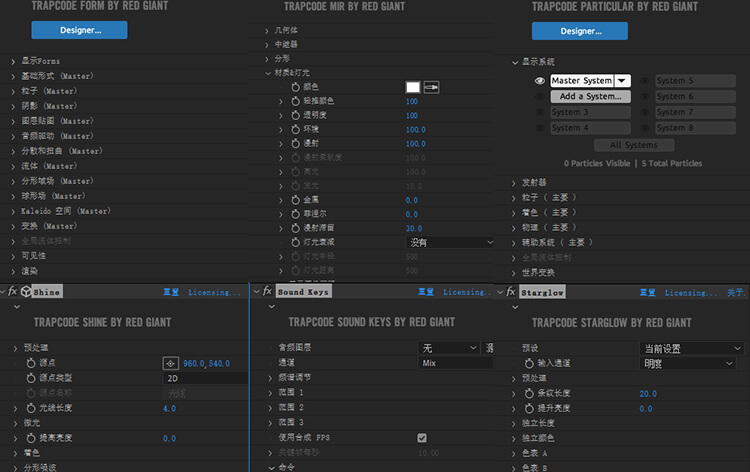Expand 可见性 in Form panel
The height and width of the screenshot is (472, 750).
13,256
